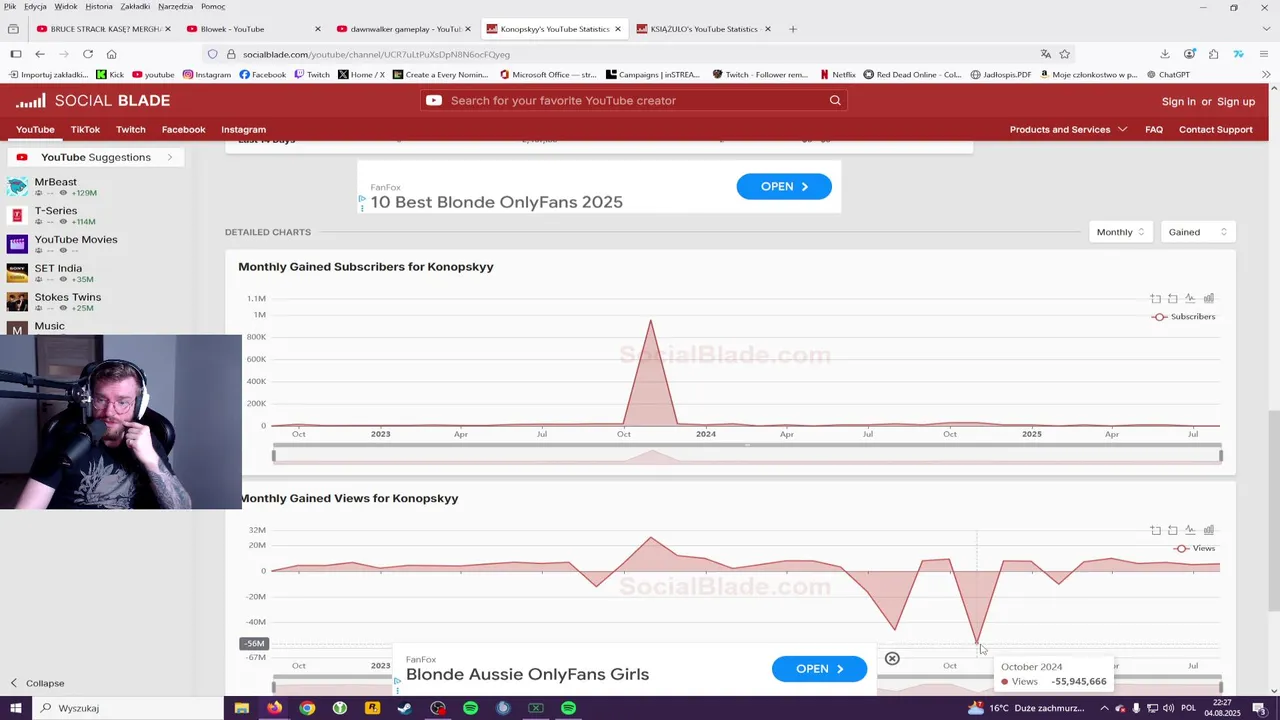The height and width of the screenshot is (720, 1280).
Task: Switch to the TikTok platform tab
Action: (85, 129)
